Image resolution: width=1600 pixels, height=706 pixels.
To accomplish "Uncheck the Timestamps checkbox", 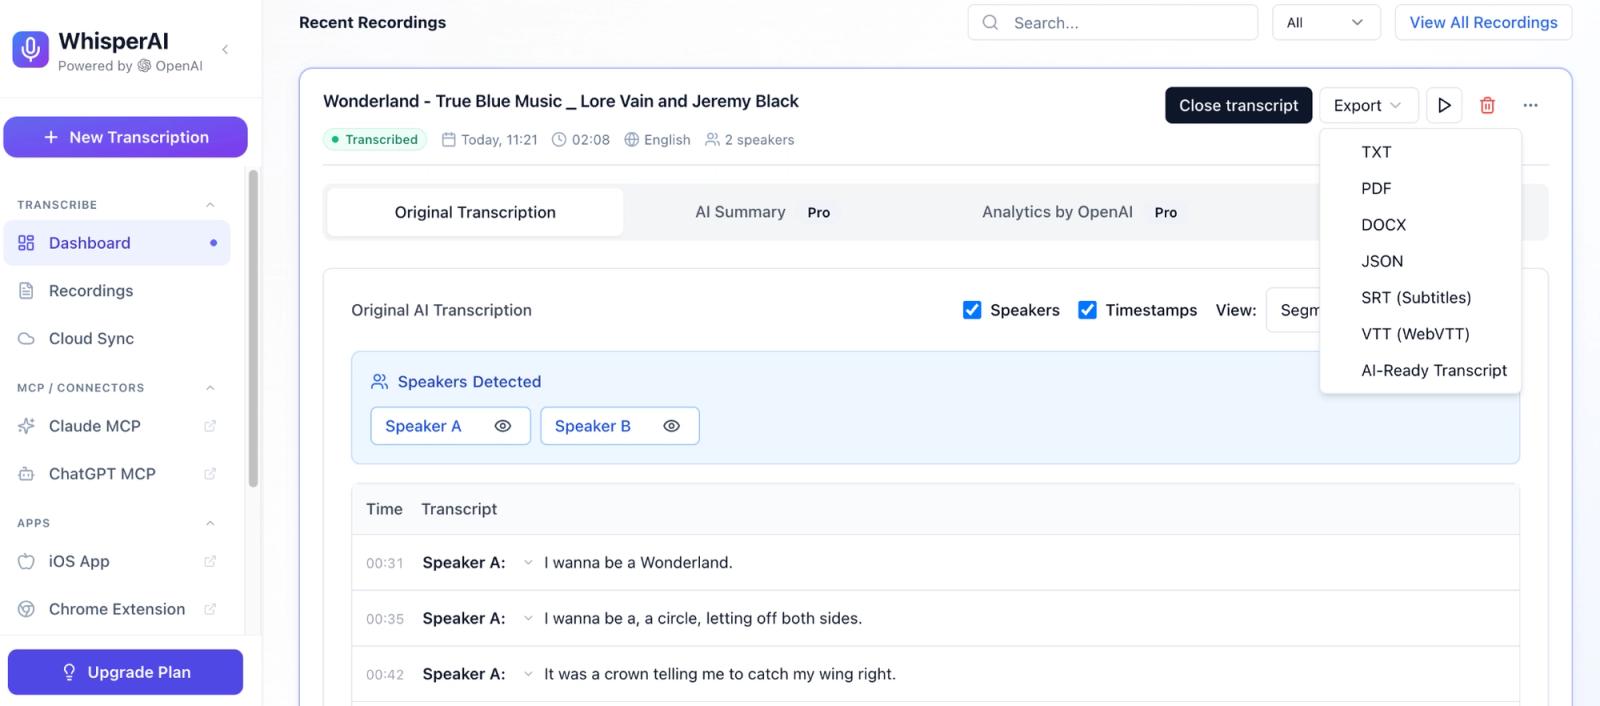I will pyautogui.click(x=1087, y=310).
